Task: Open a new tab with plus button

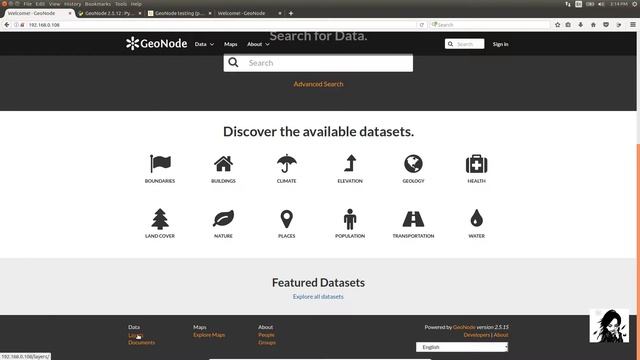Action: tap(291, 13)
